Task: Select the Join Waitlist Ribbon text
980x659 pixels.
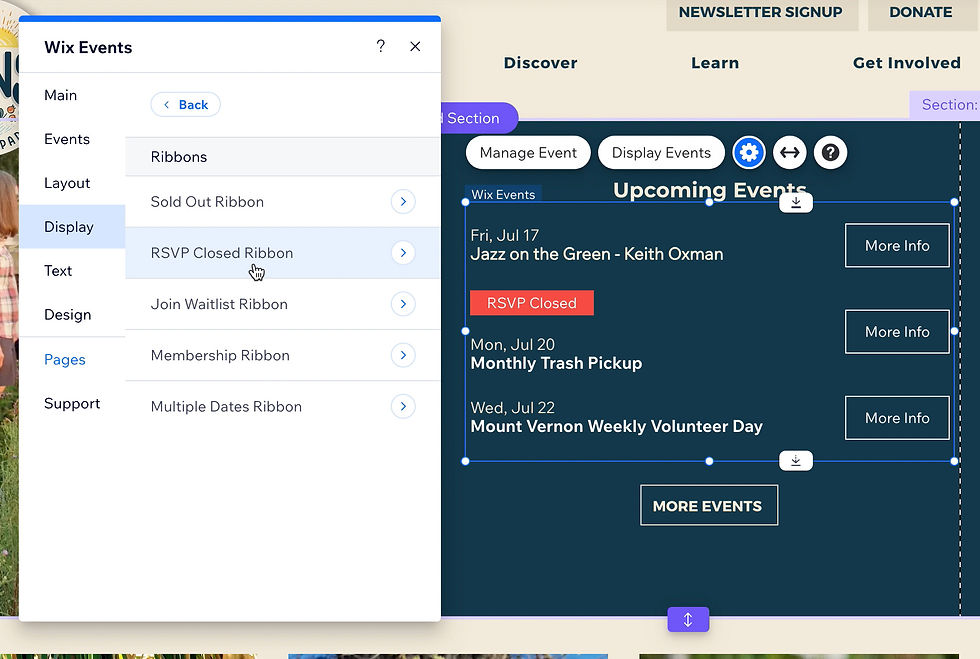Action: coord(219,304)
